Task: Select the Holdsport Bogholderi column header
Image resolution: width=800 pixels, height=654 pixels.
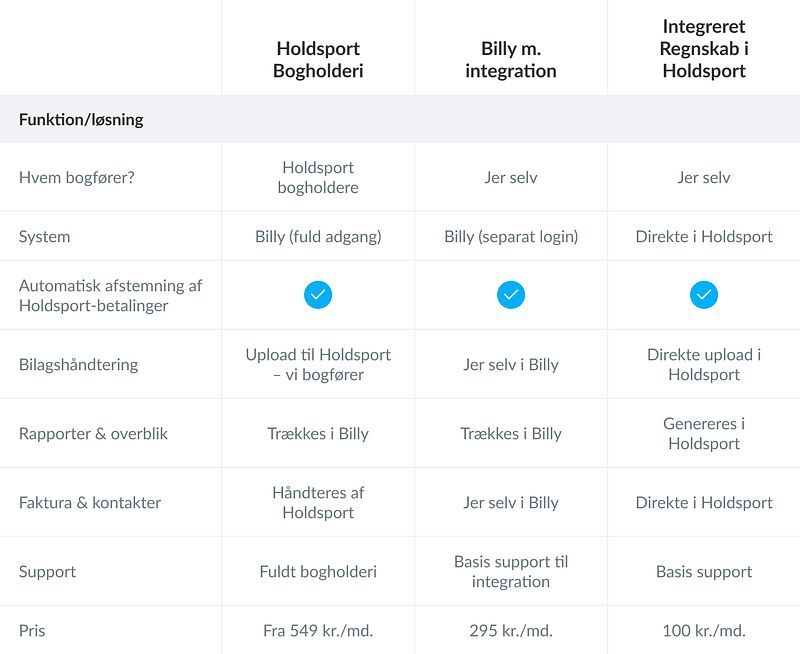Action: click(x=318, y=60)
